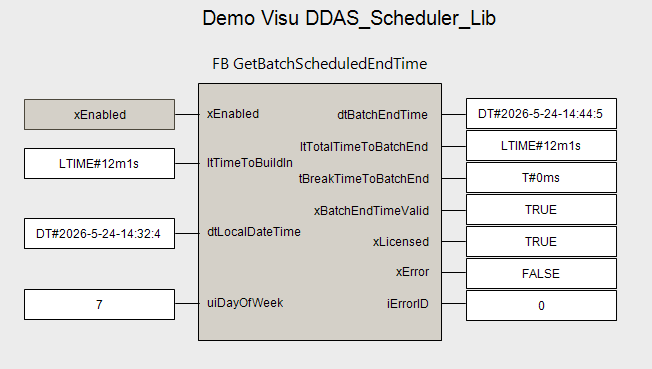Select the ltTotalTimeToBatchEnd output box
This screenshot has width=652, height=369.
[541, 146]
